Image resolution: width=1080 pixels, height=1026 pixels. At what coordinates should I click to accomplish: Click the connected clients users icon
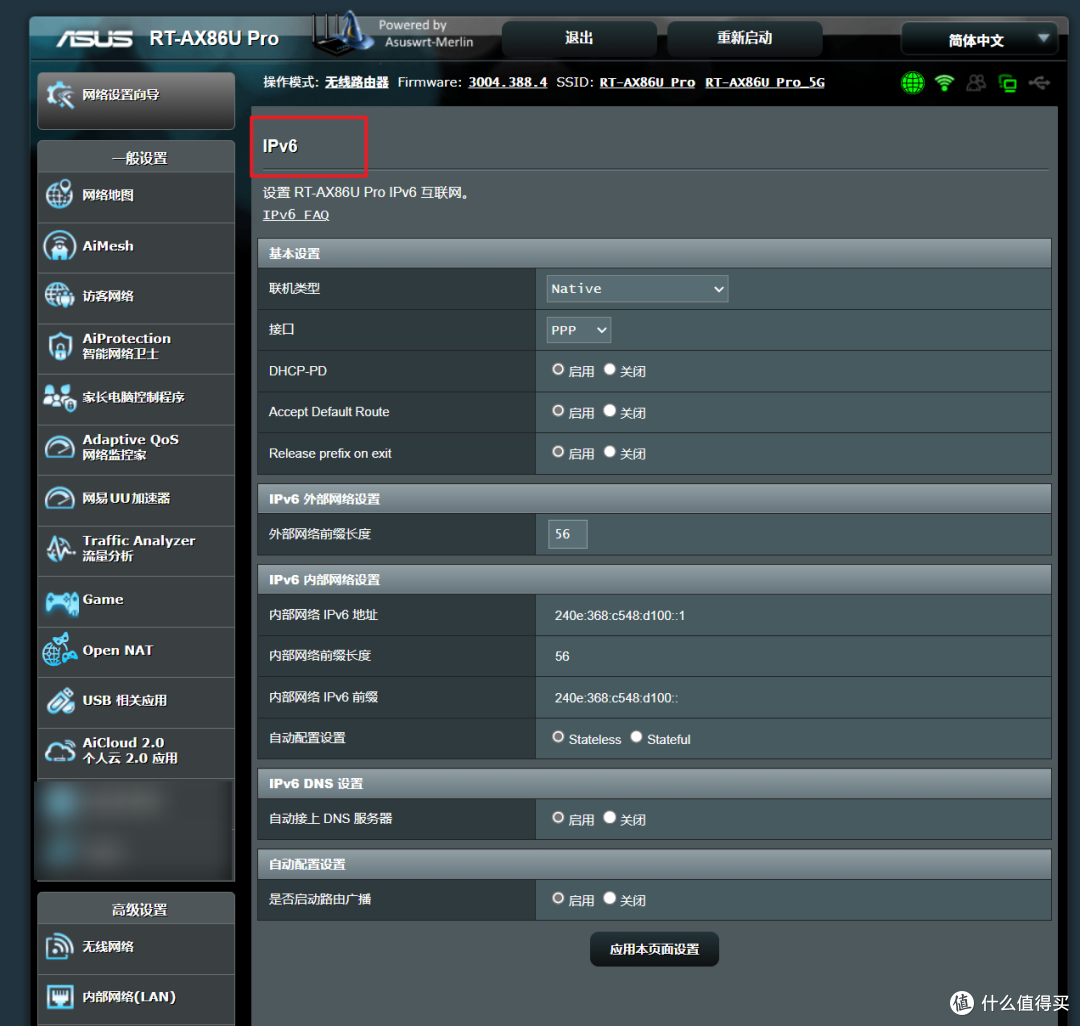[x=976, y=83]
